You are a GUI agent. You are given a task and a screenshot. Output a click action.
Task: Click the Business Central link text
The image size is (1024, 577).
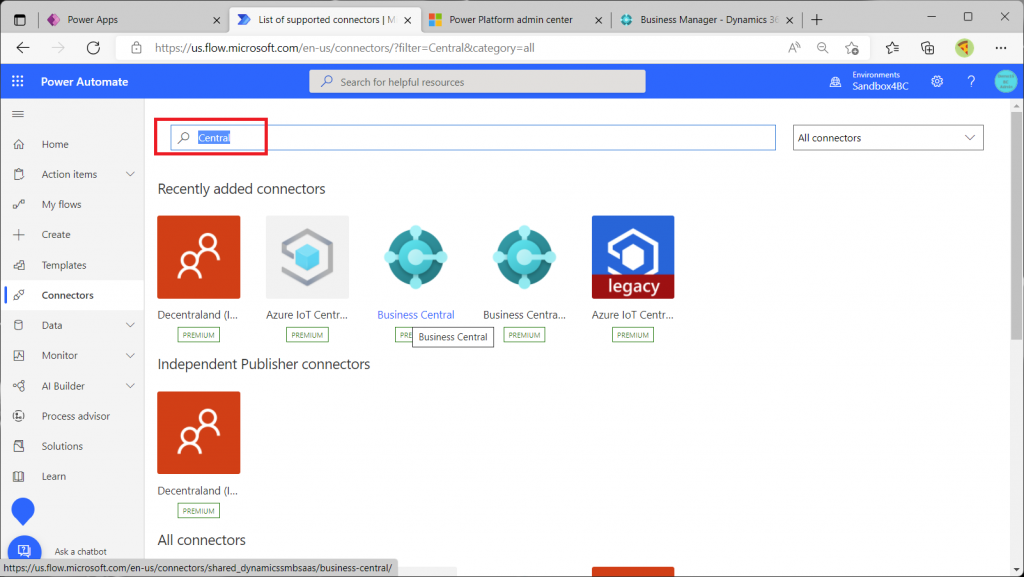(415, 315)
